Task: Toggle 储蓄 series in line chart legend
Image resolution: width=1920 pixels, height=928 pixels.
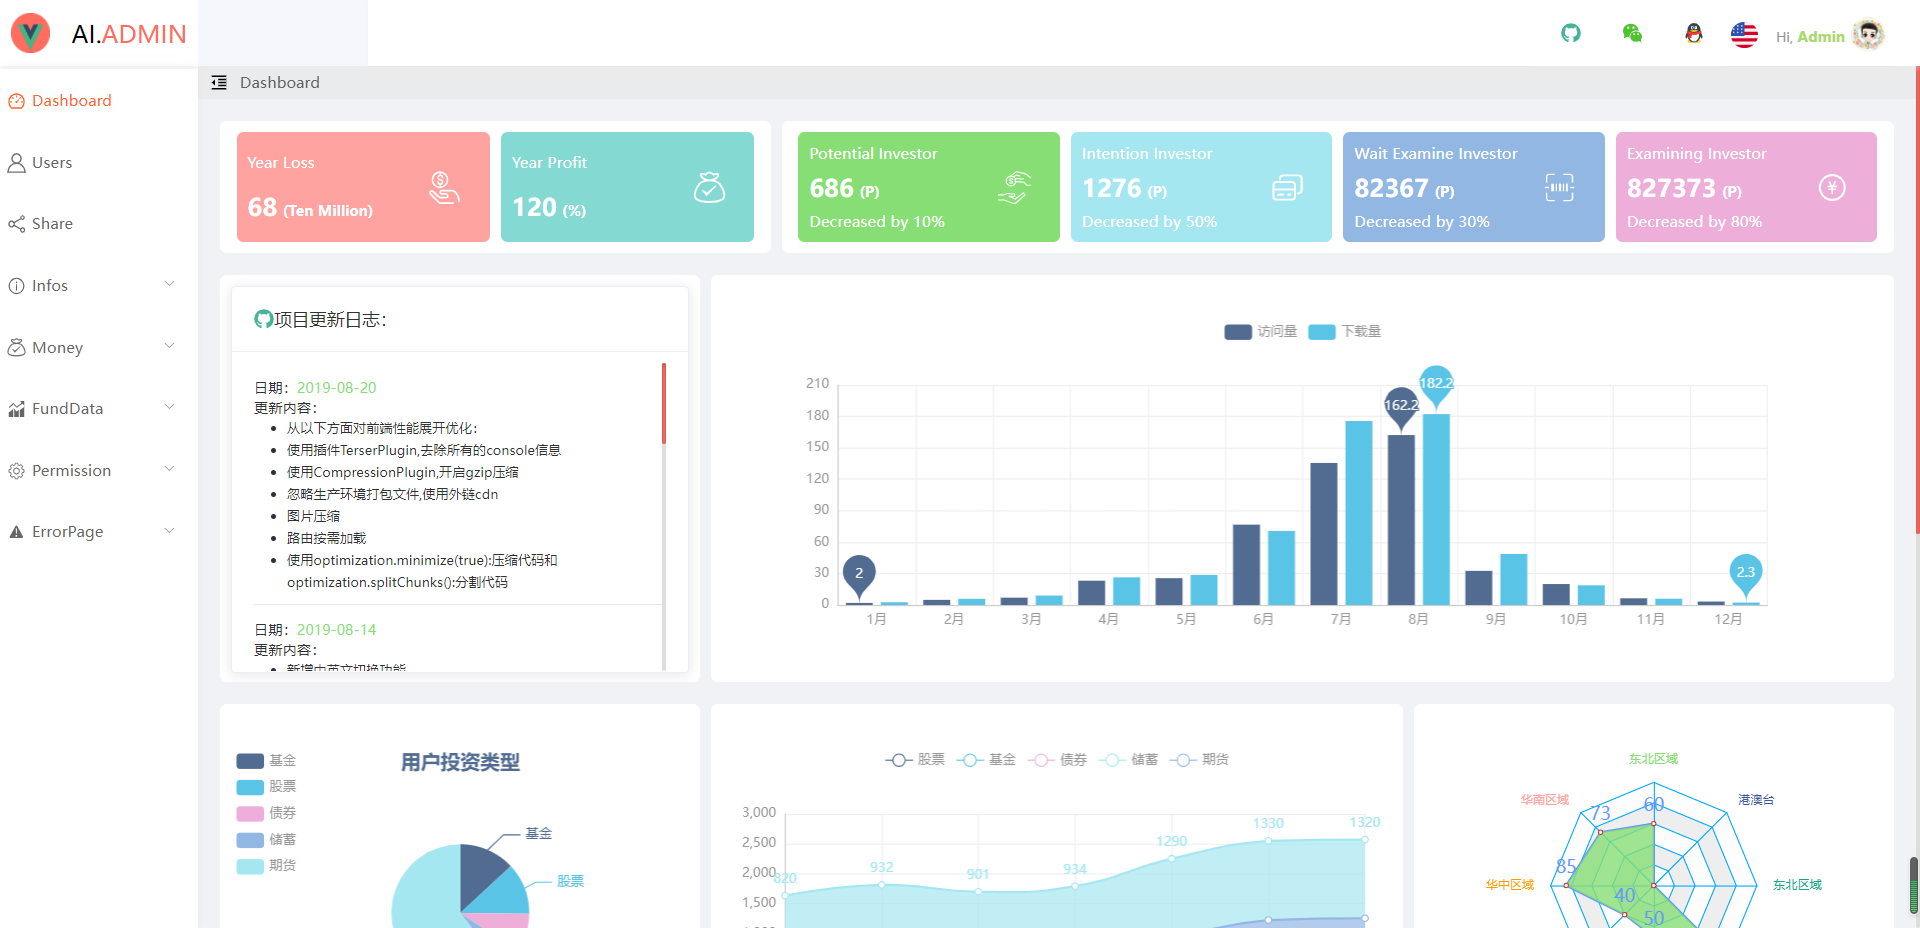Action: pos(1128,760)
